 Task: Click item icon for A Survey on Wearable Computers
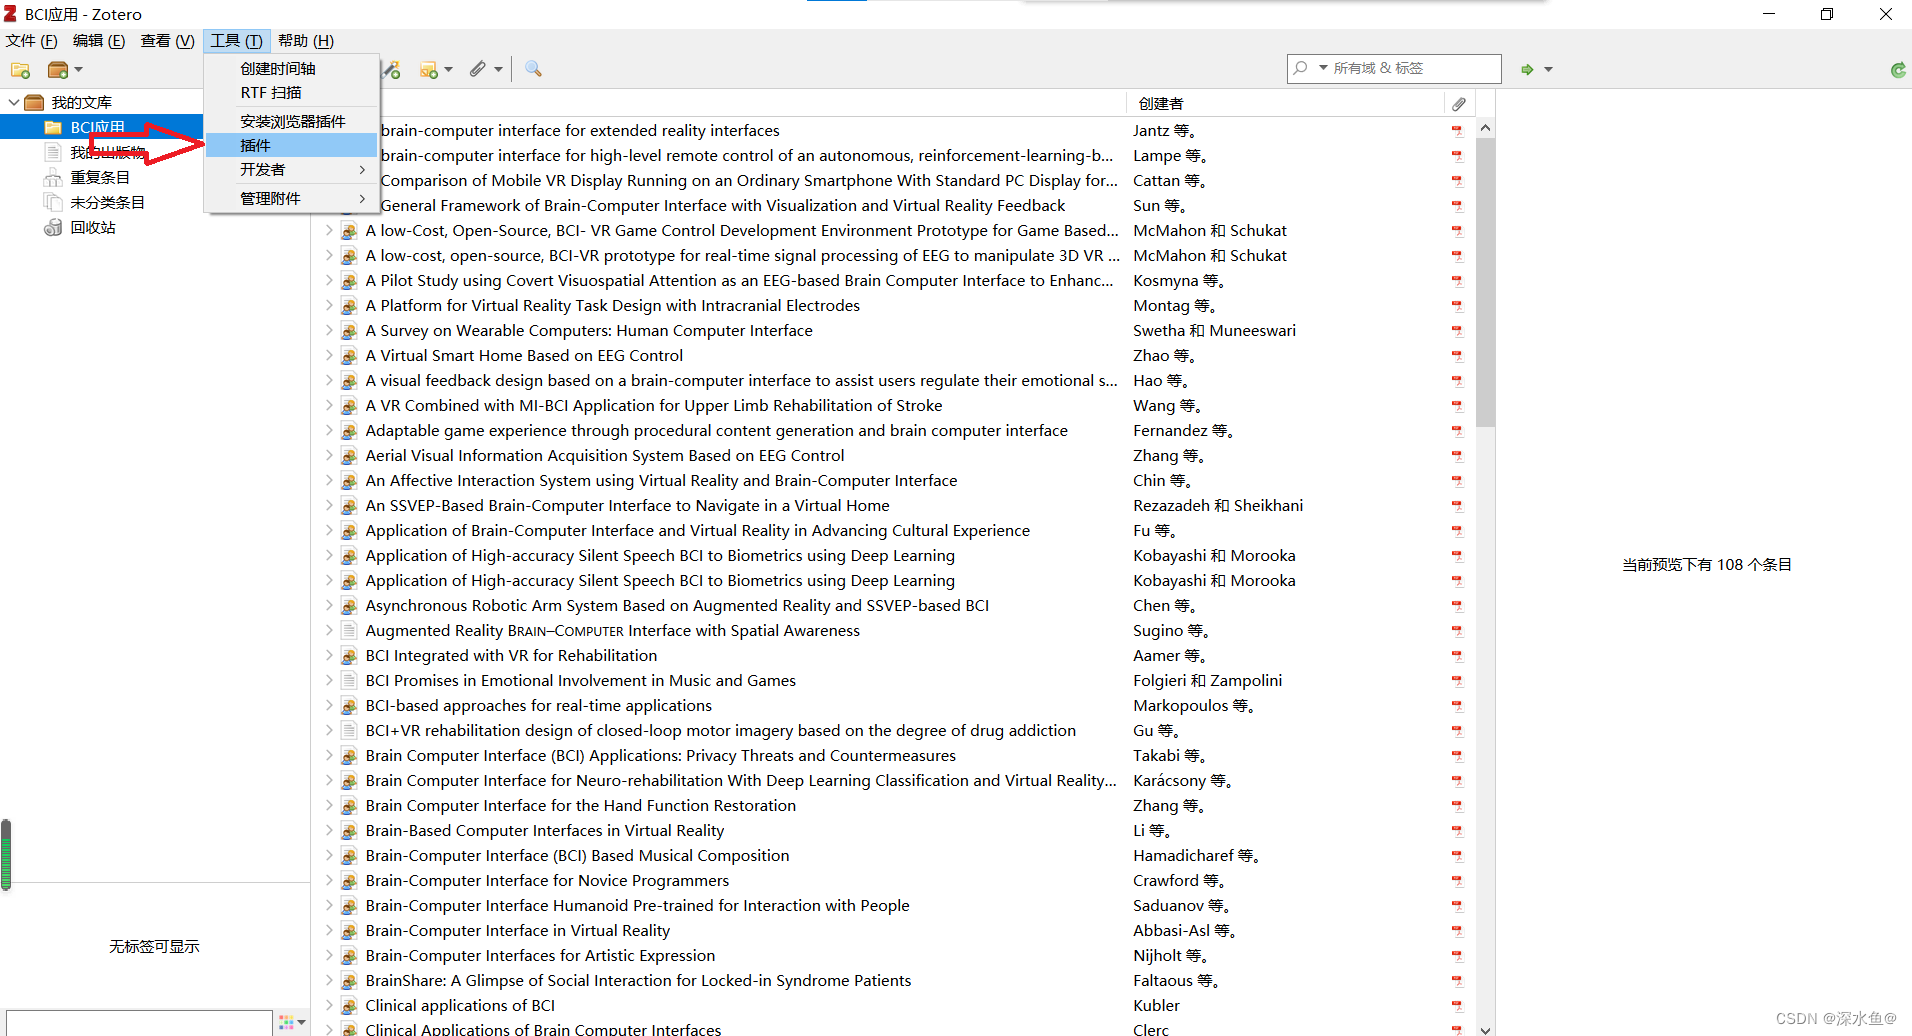(x=349, y=331)
